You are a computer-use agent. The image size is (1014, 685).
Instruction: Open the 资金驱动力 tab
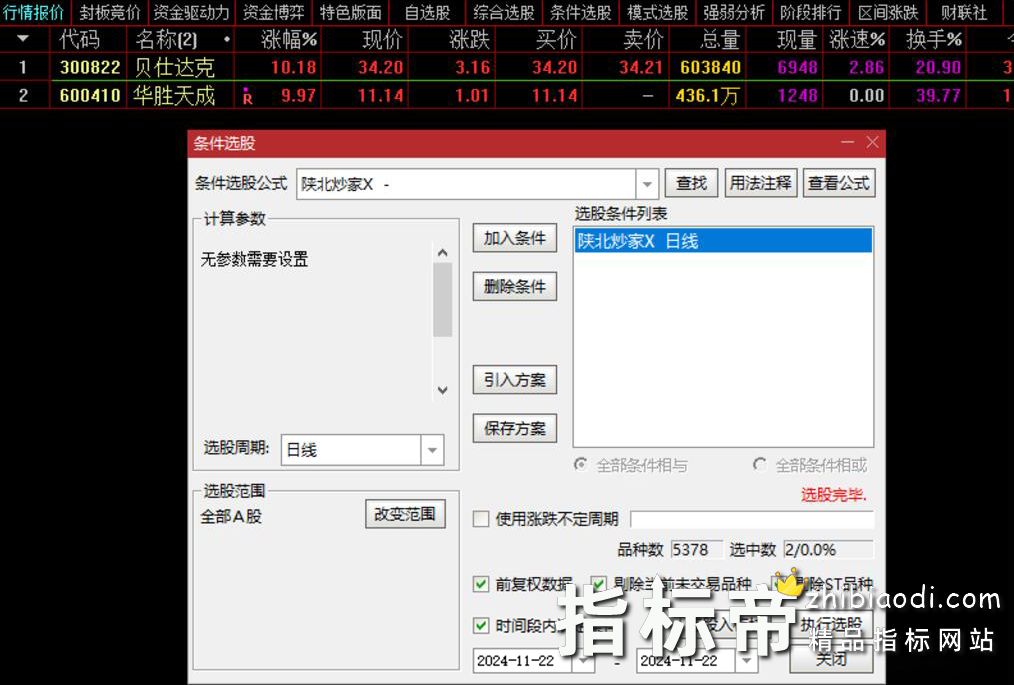pyautogui.click(x=191, y=12)
